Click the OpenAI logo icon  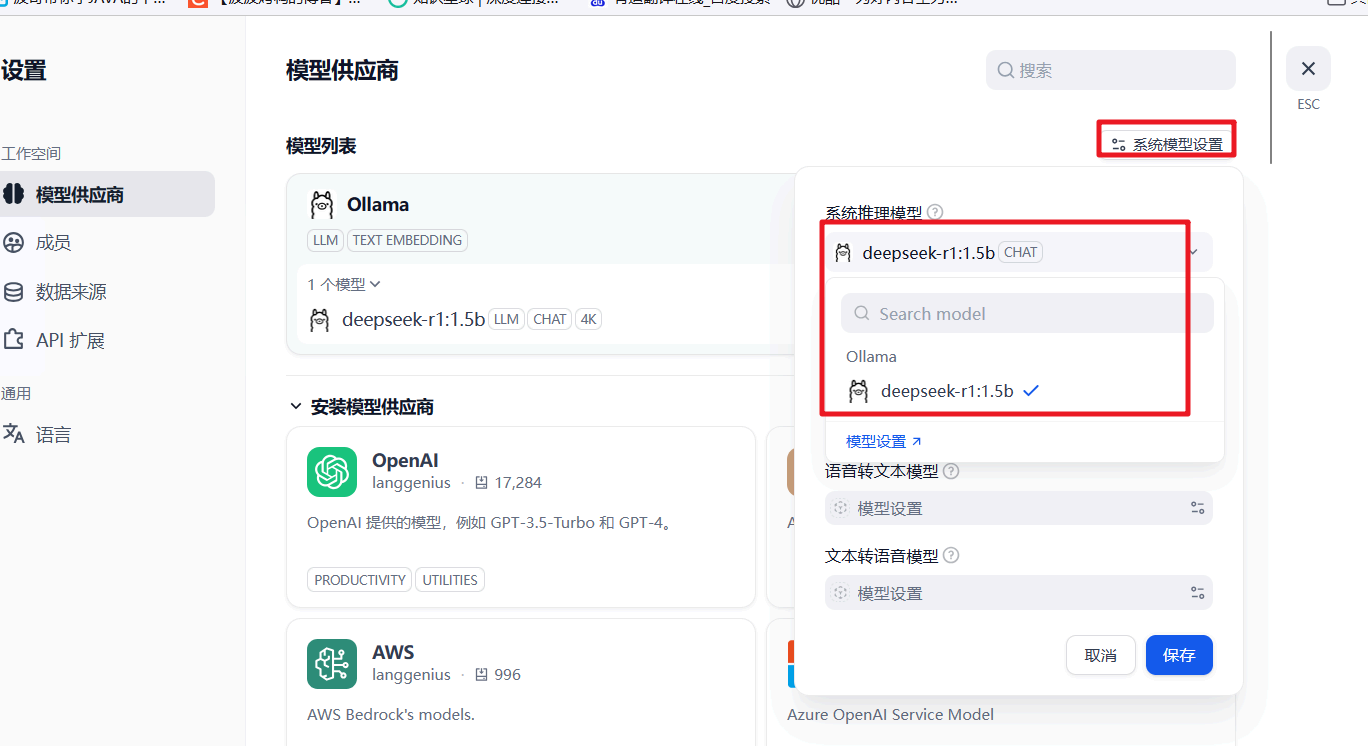pos(332,472)
